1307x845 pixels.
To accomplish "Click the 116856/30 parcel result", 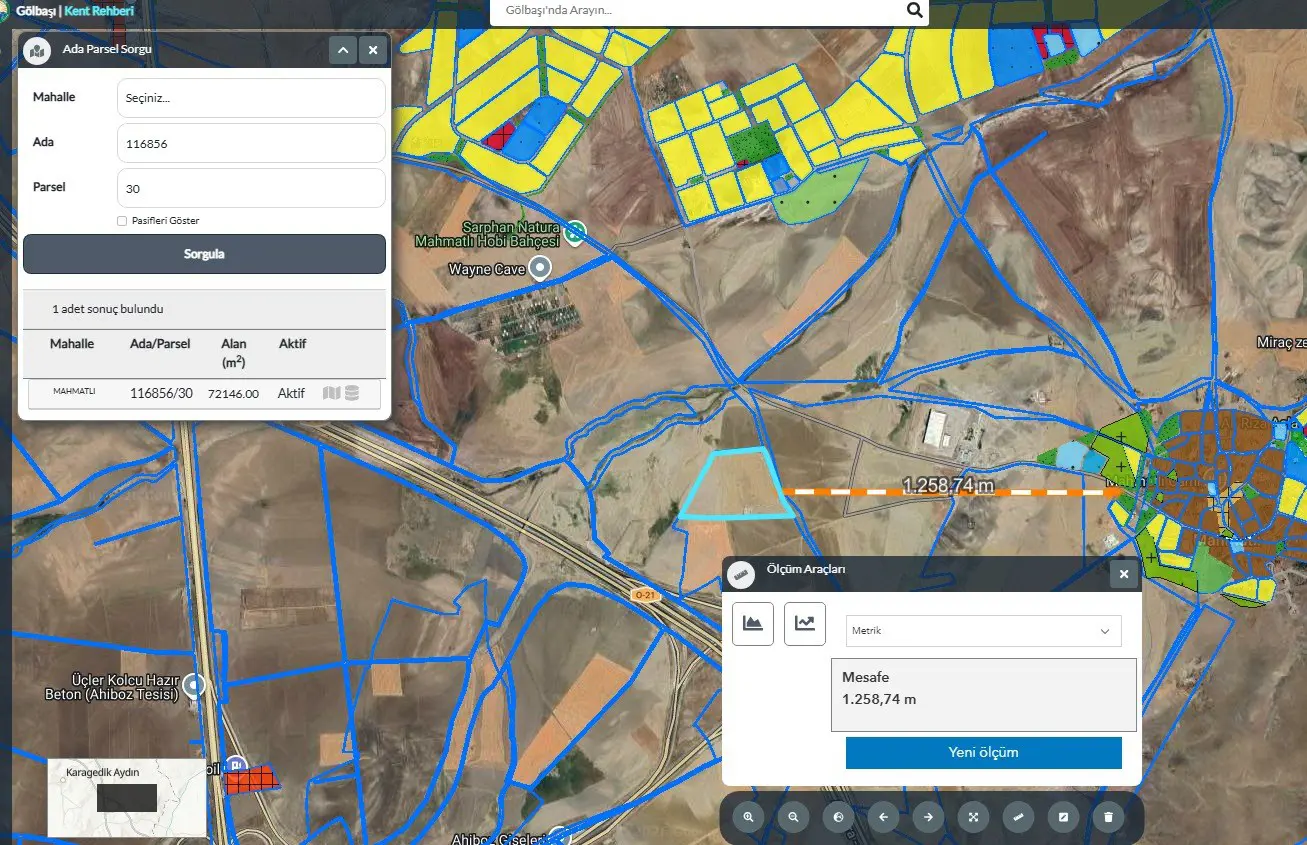I will (x=161, y=394).
